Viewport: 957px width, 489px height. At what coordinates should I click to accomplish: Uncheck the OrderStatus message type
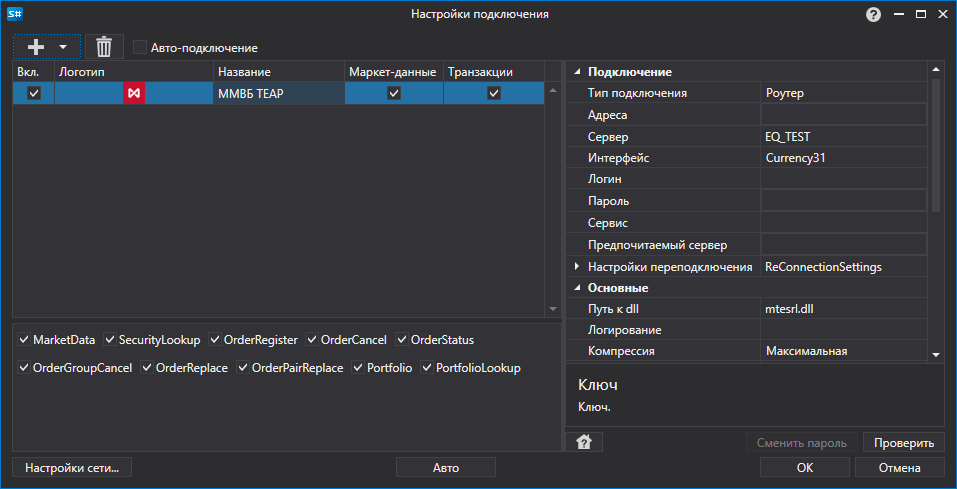[402, 339]
